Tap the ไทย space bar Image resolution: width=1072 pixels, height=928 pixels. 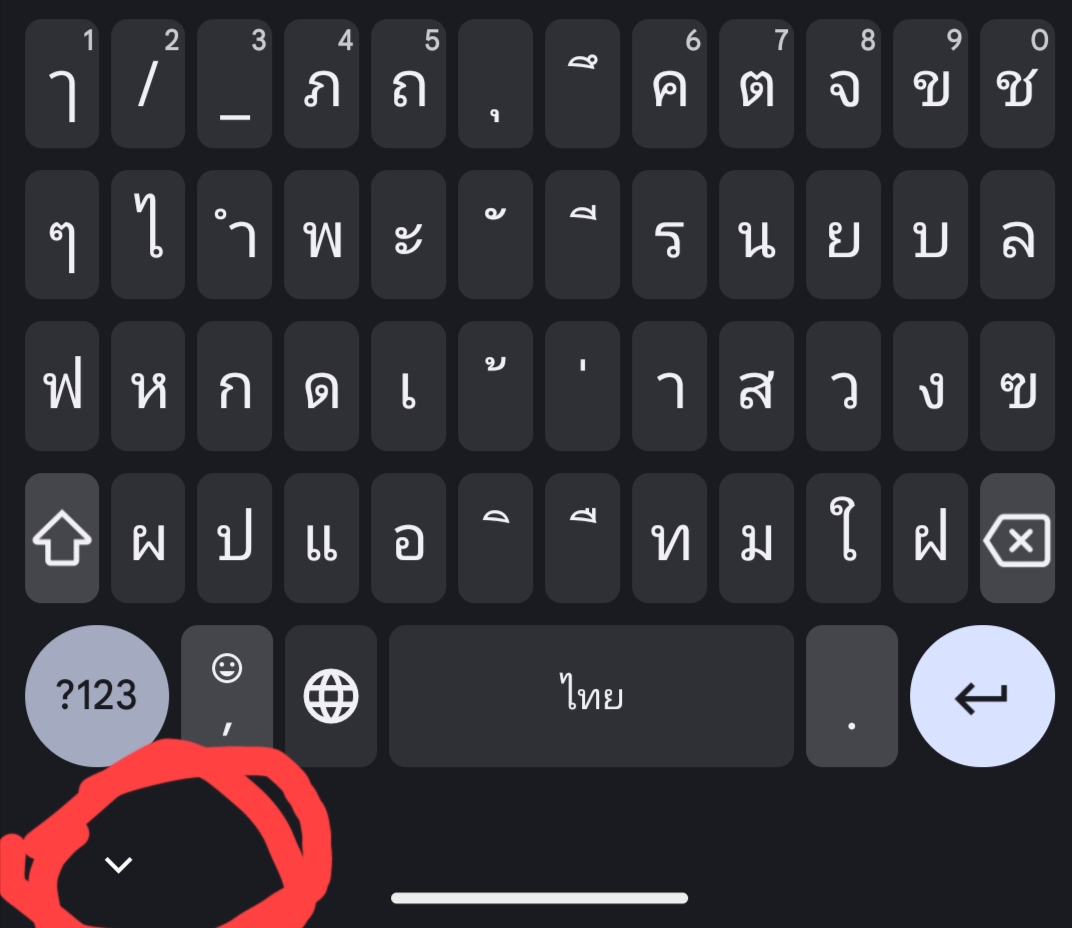click(591, 695)
